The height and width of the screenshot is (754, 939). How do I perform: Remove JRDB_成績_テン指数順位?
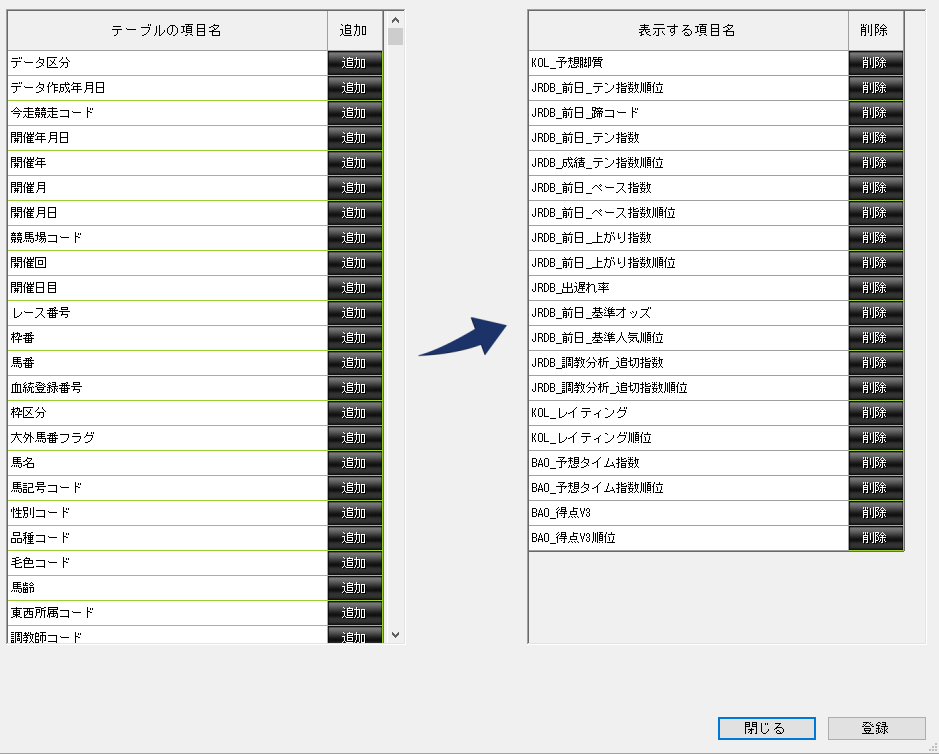[876, 163]
